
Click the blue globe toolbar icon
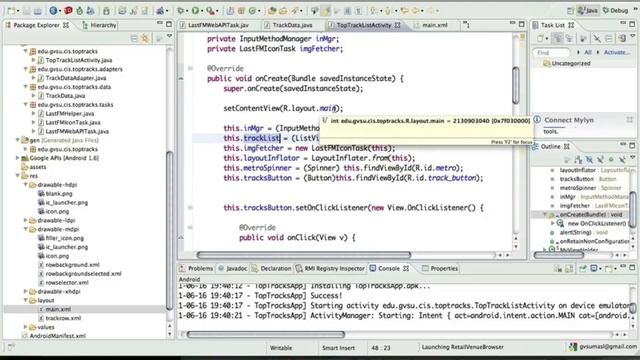(x=53, y=11)
